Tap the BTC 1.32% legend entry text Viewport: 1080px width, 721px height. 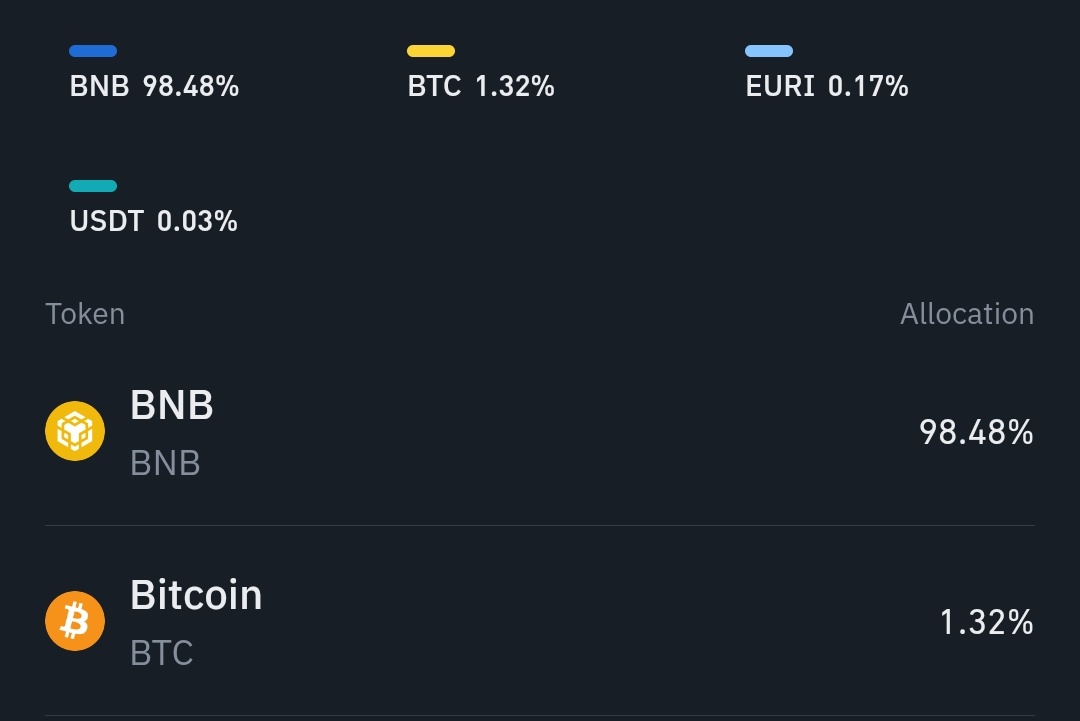click(481, 87)
